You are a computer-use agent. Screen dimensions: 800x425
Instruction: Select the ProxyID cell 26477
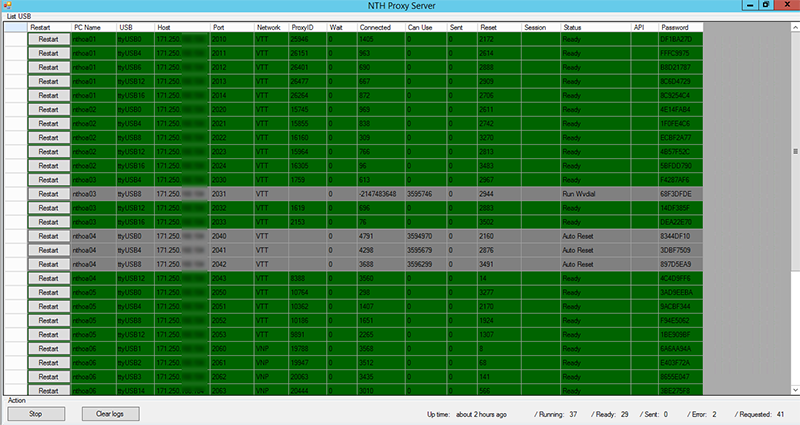(307, 82)
